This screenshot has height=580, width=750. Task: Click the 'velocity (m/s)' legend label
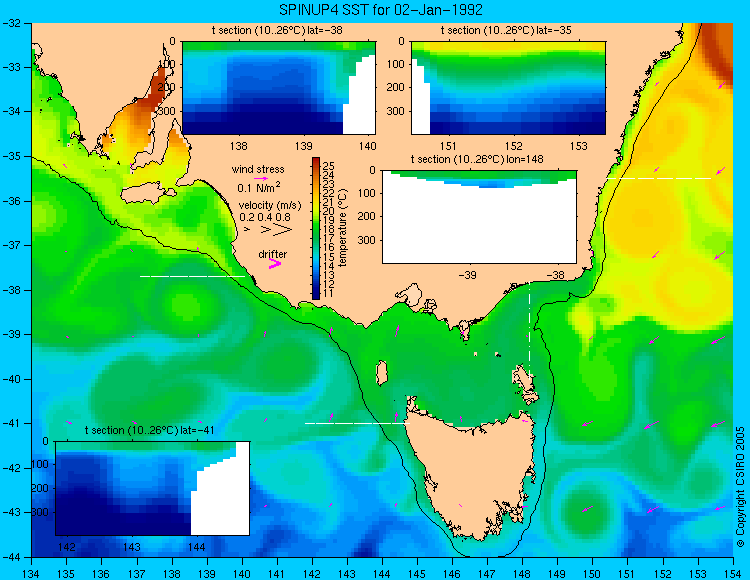[x=270, y=206]
